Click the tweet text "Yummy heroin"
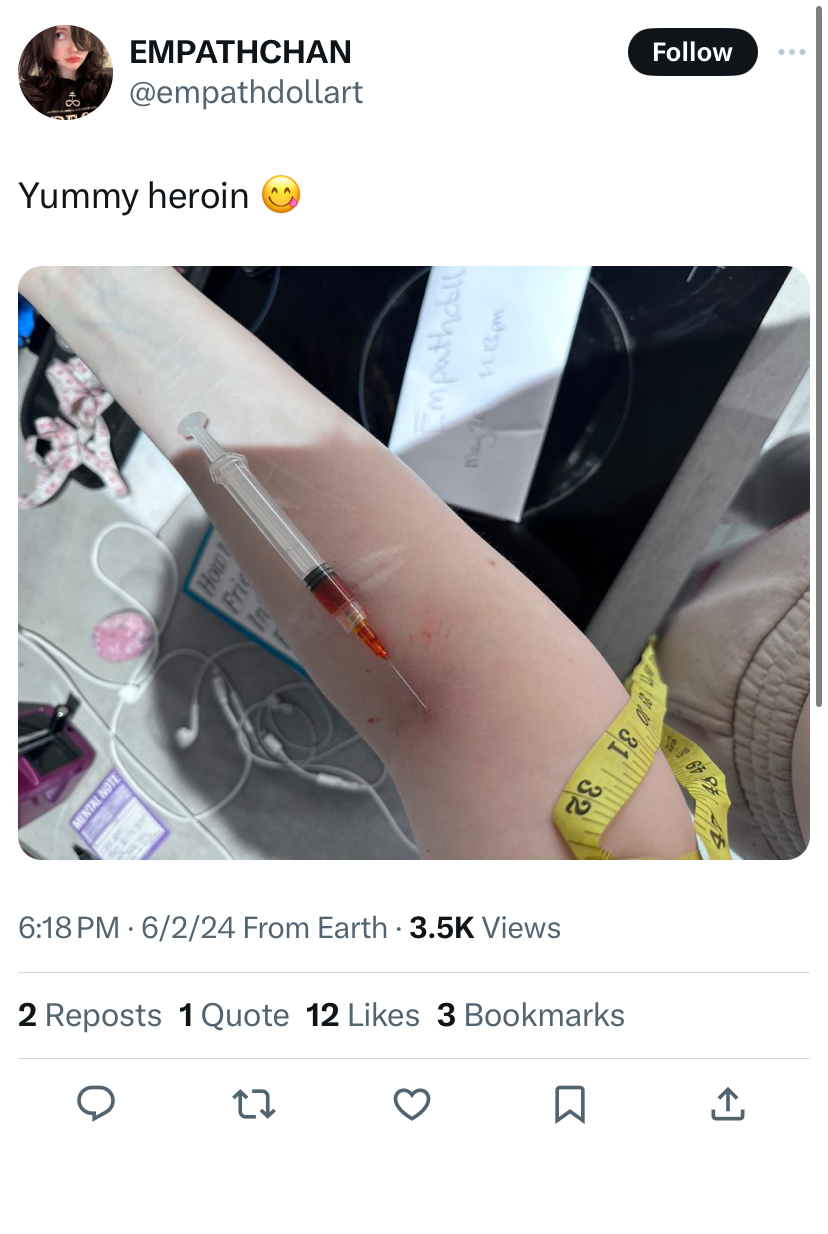 point(133,195)
